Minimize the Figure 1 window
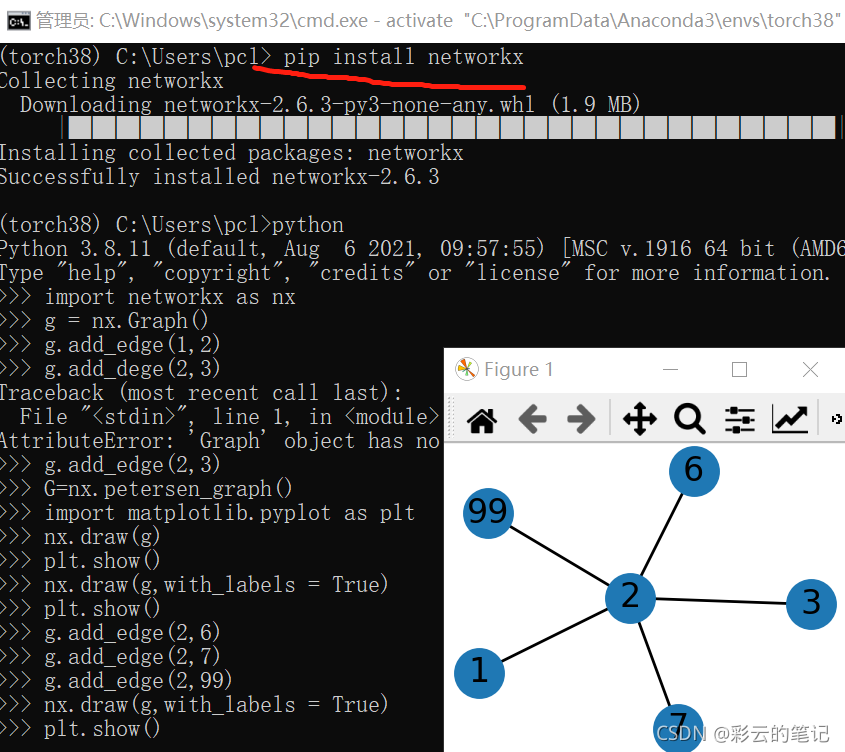This screenshot has height=752, width=845. point(670,369)
